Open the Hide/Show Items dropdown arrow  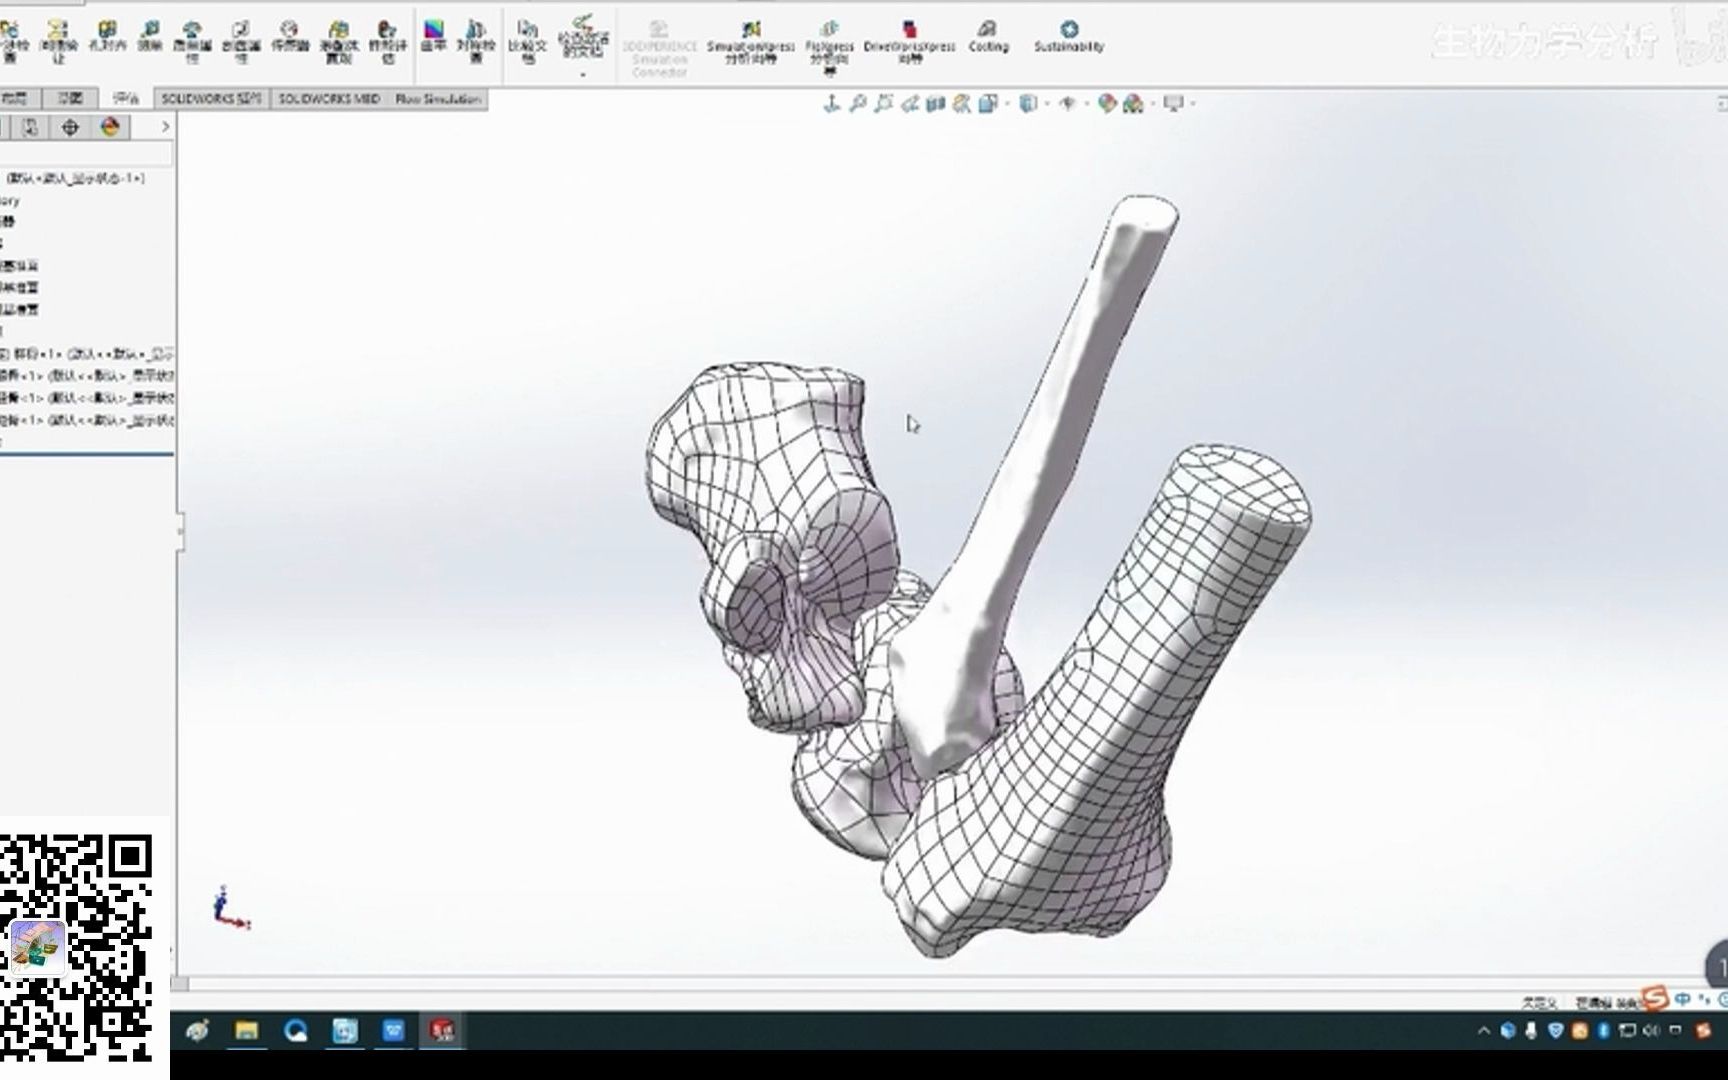(x=1086, y=104)
